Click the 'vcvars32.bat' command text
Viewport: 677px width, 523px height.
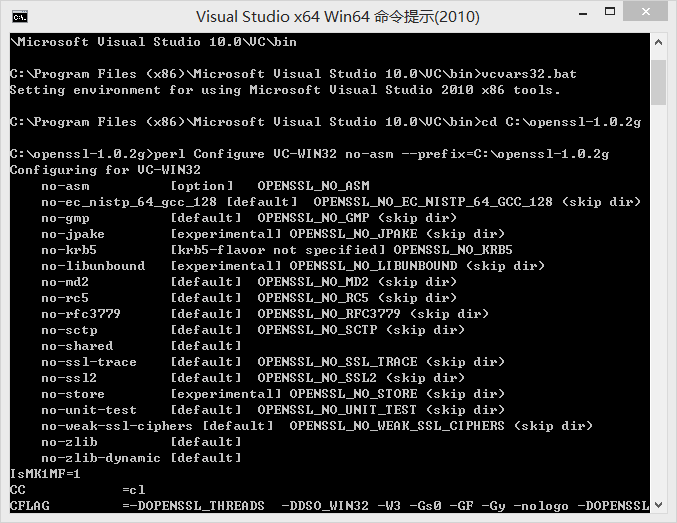point(529,74)
